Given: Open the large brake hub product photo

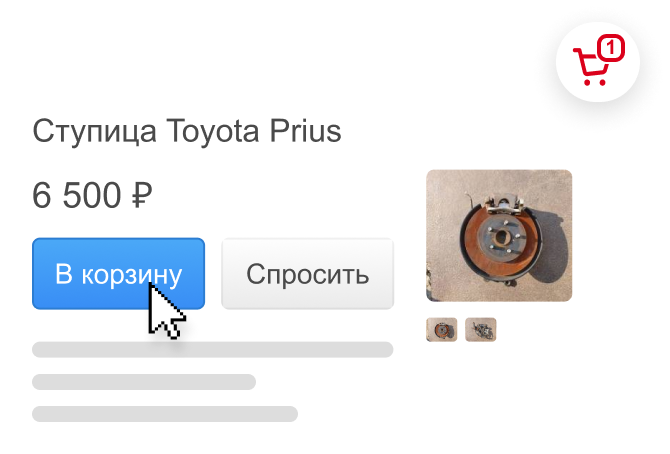Looking at the screenshot, I should click(x=499, y=236).
